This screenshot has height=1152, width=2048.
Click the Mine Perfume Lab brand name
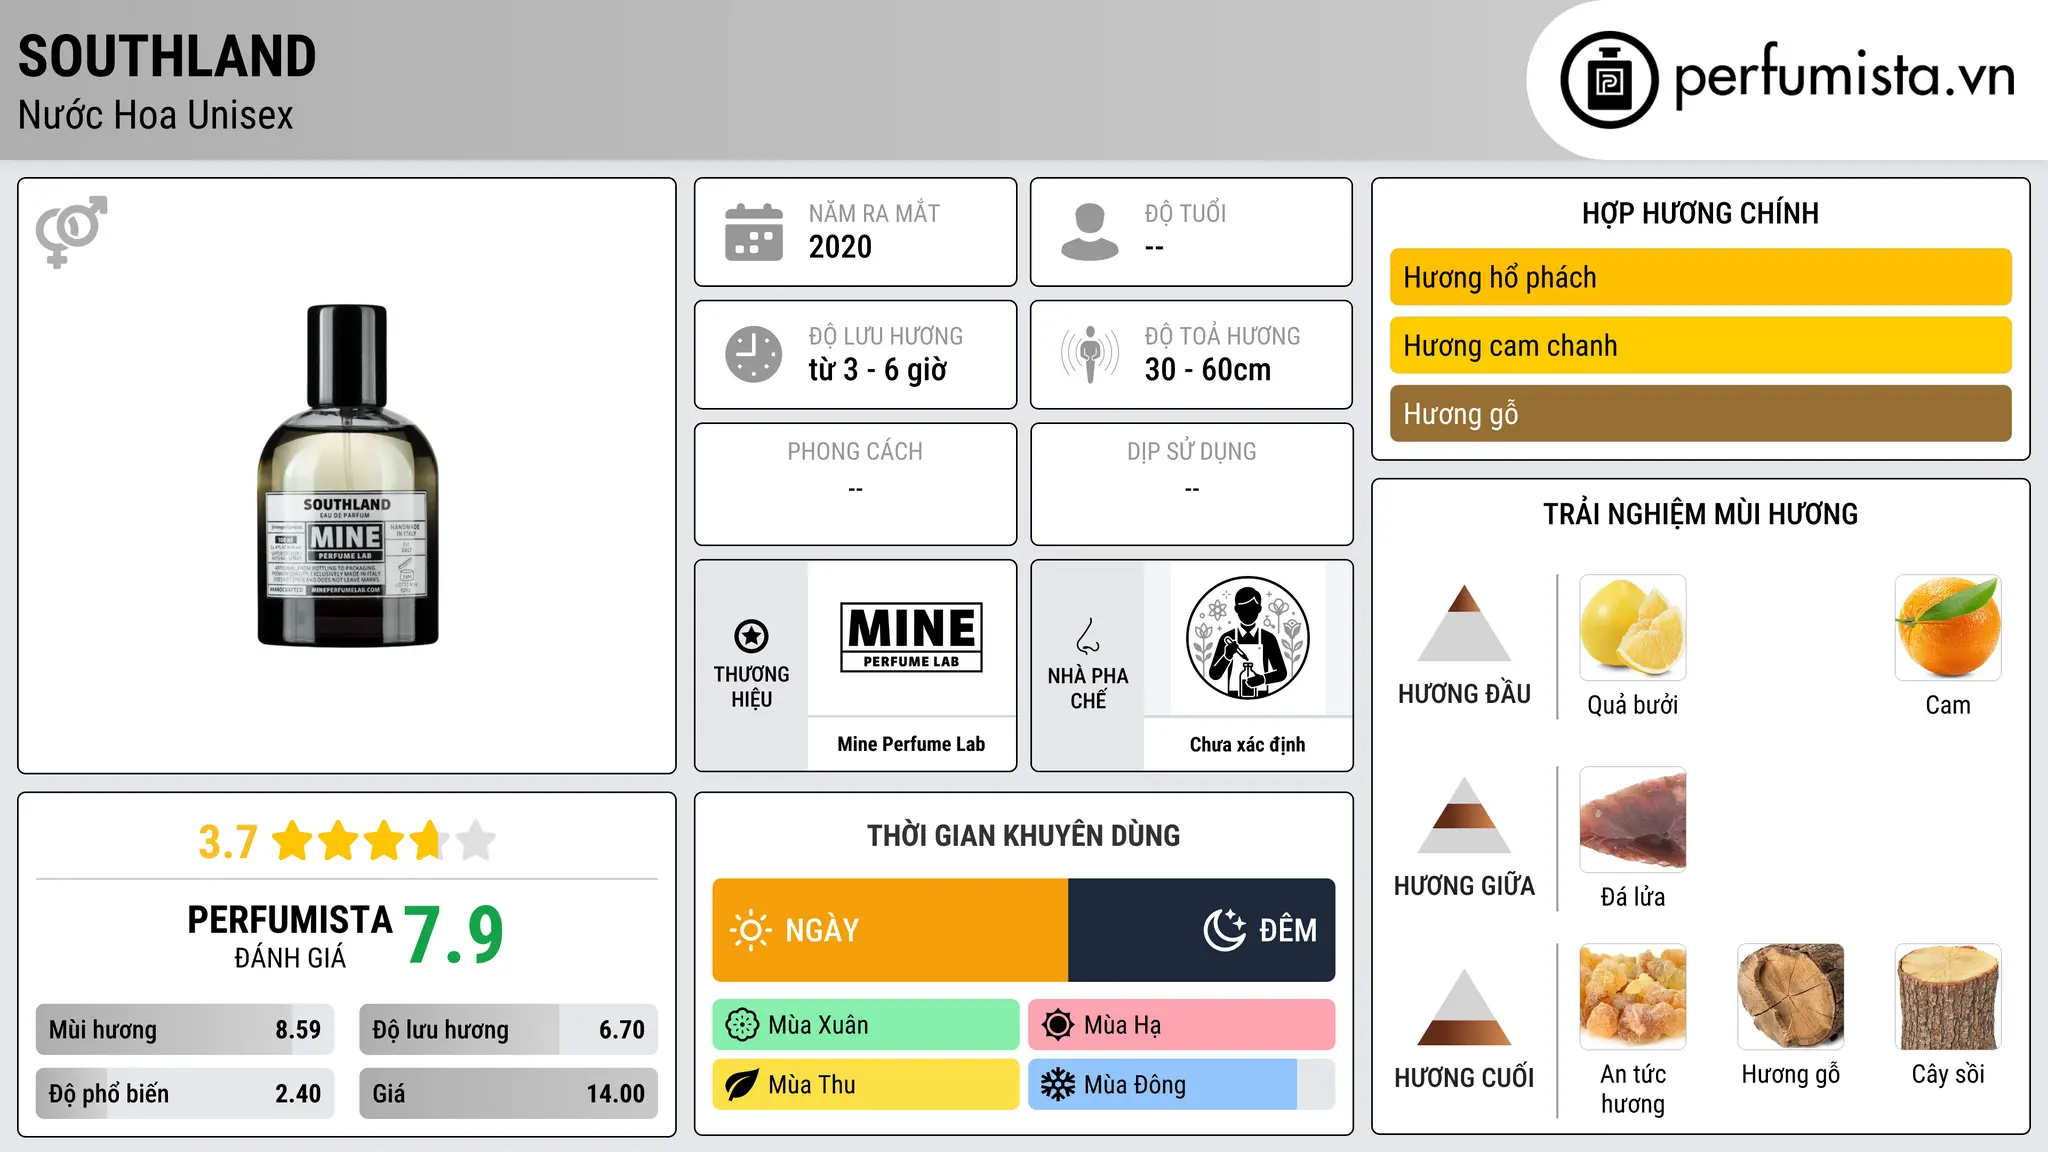[911, 744]
